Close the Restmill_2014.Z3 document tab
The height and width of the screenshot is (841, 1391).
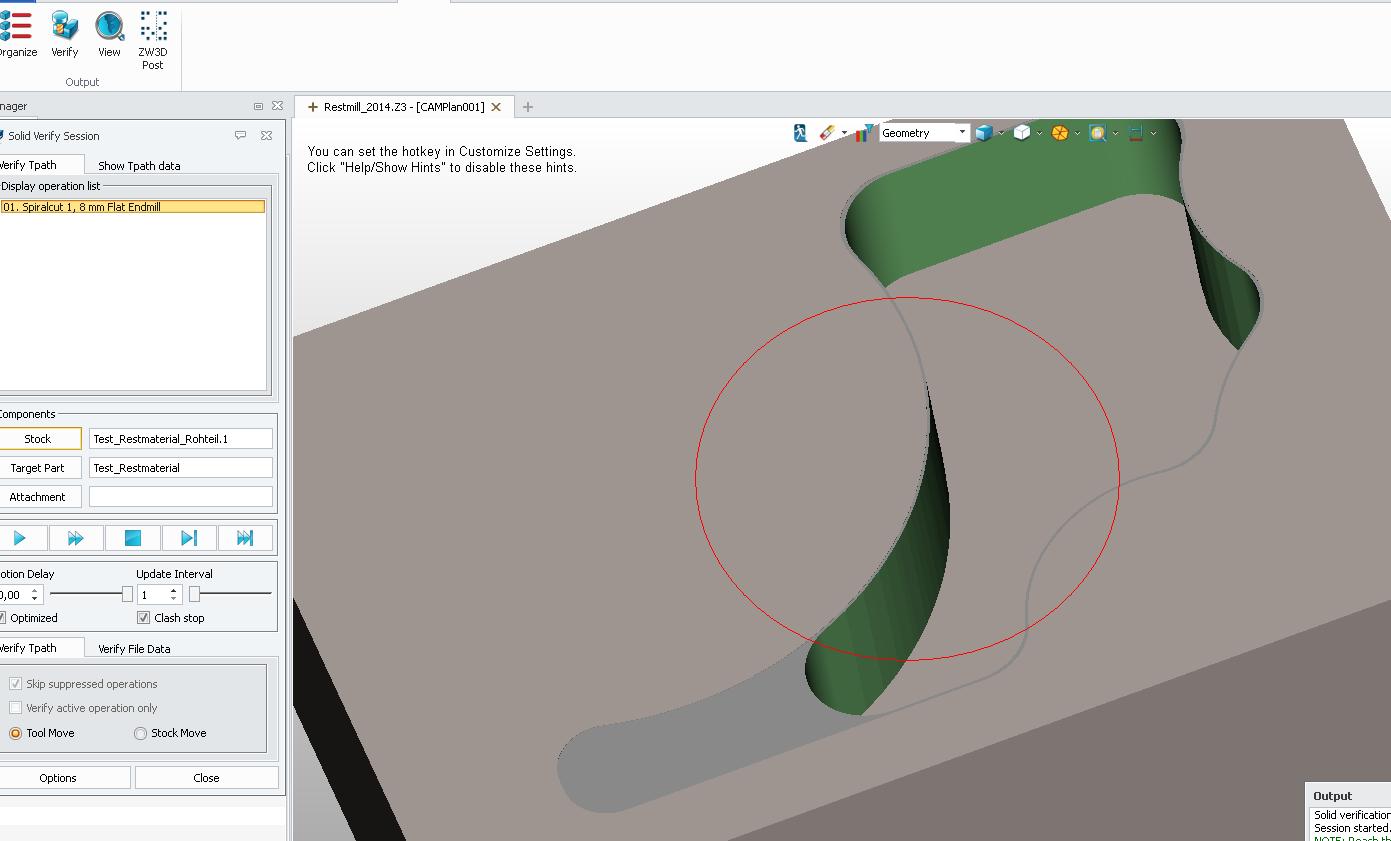[x=496, y=107]
